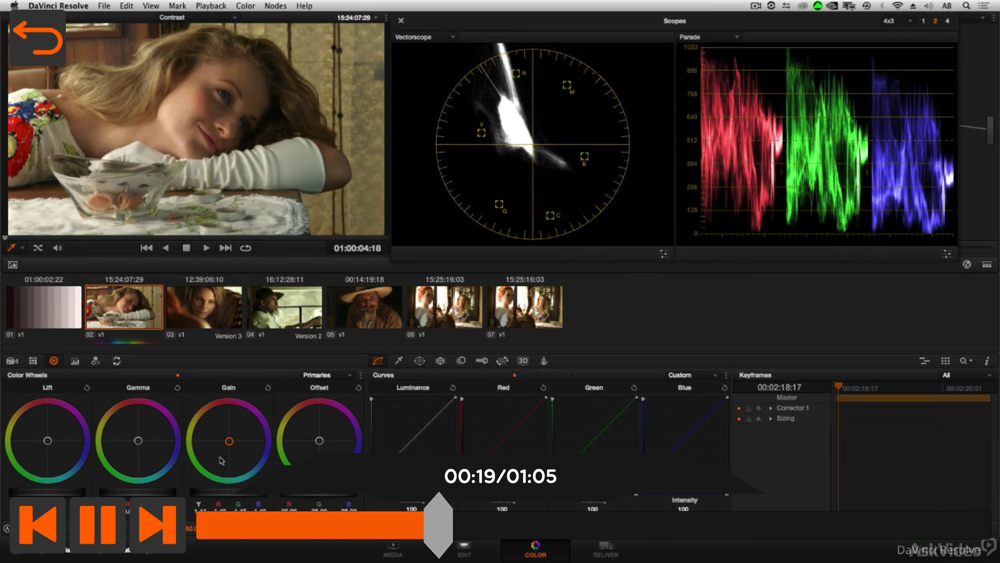Viewport: 1000px width, 563px height.
Task: Click the orange video progress bar
Action: click(310, 525)
